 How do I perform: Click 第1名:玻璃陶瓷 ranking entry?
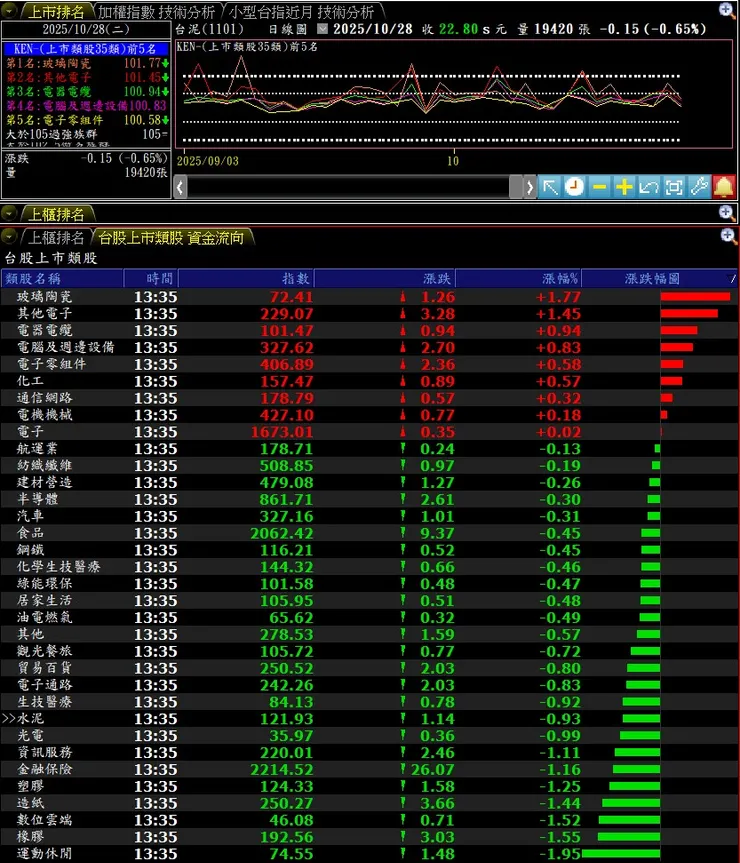pos(86,63)
